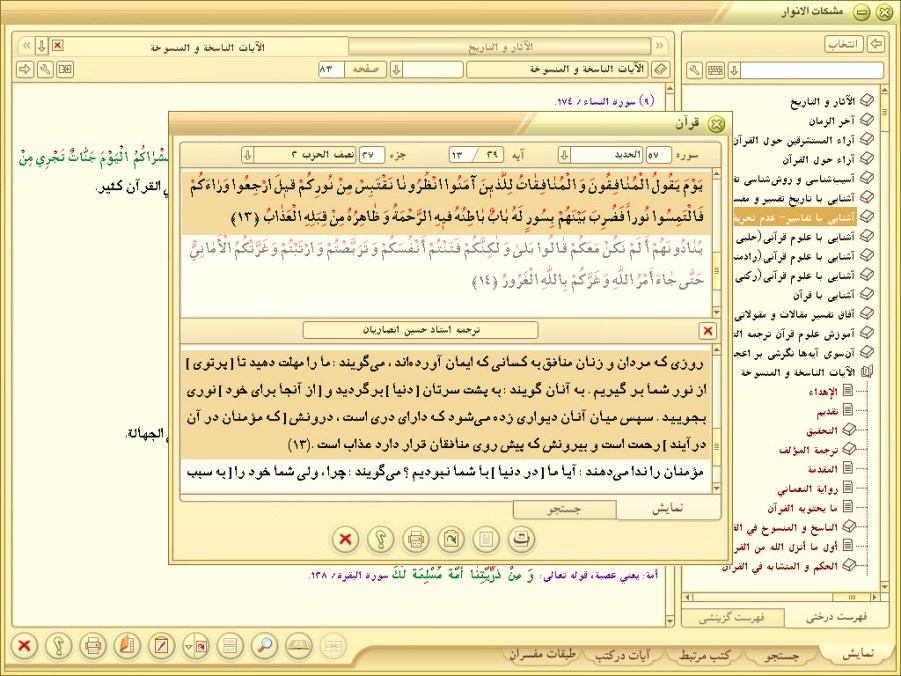Click the open Quran book icon in main toolbar
This screenshot has width=901, height=676.
coord(299,646)
